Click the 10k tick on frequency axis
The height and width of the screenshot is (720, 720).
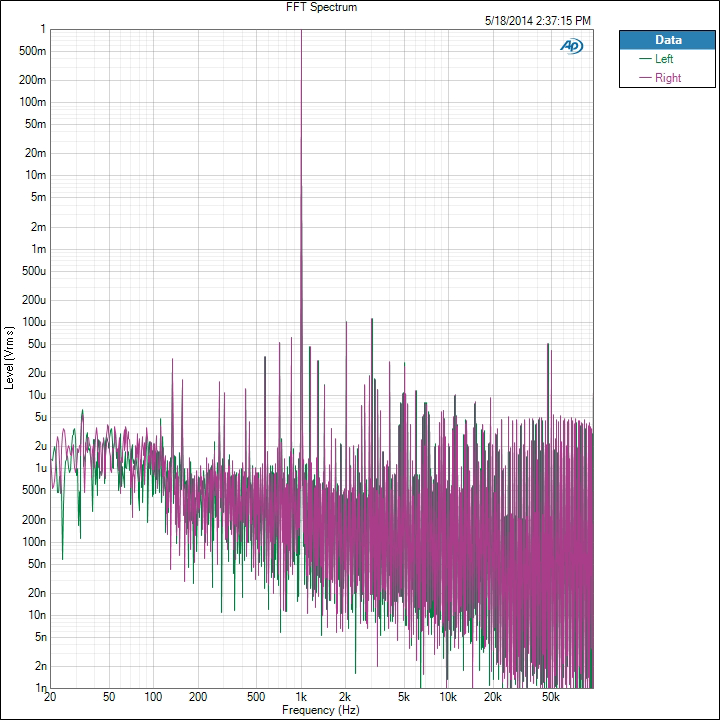click(x=449, y=696)
